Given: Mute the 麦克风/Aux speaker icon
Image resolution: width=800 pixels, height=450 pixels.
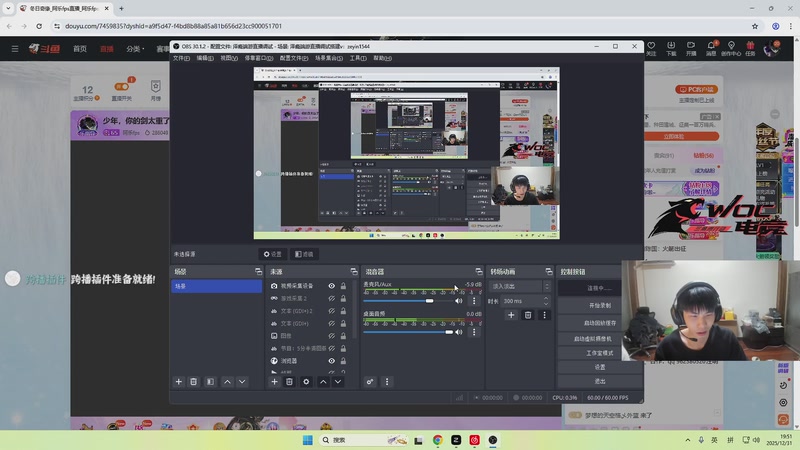Looking at the screenshot, I should (459, 301).
